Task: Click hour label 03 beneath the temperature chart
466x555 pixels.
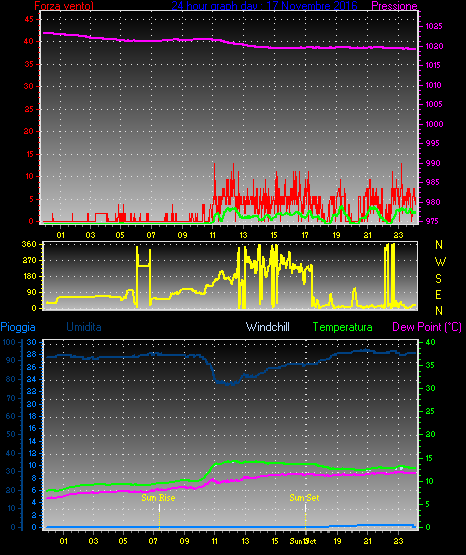Action: pos(93,541)
